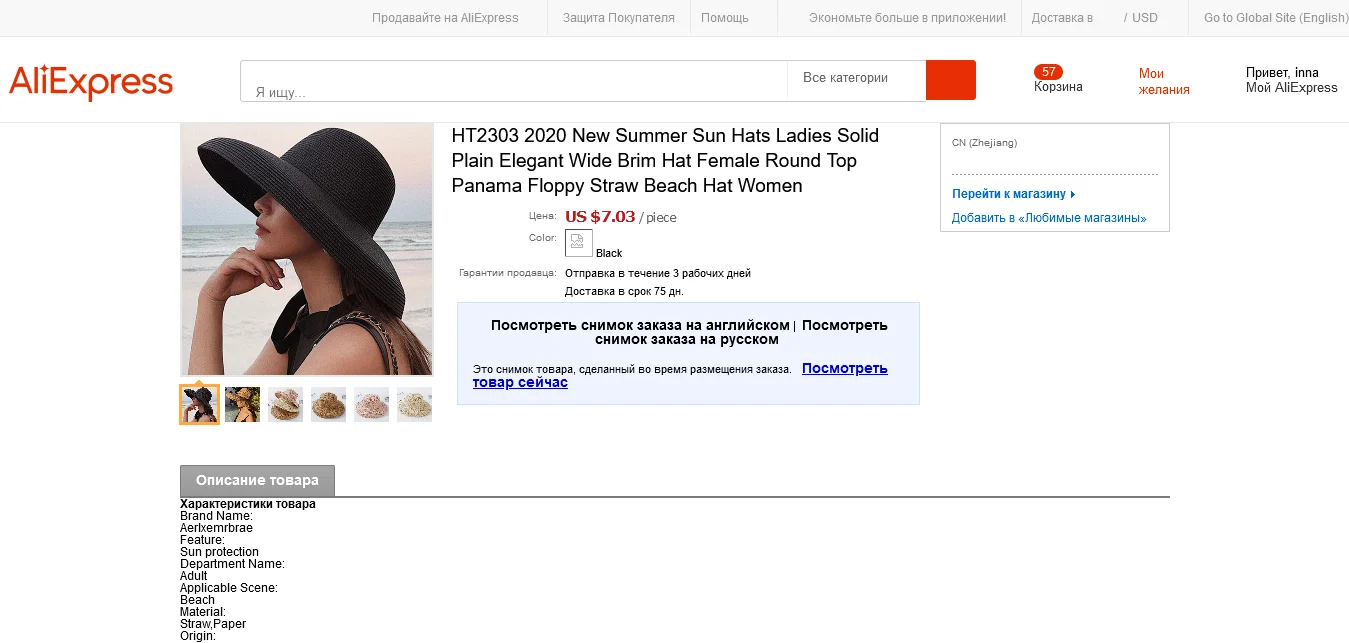Viewport: 1349px width, 643px height.
Task: Select the pink hat thumbnail
Action: [x=371, y=404]
